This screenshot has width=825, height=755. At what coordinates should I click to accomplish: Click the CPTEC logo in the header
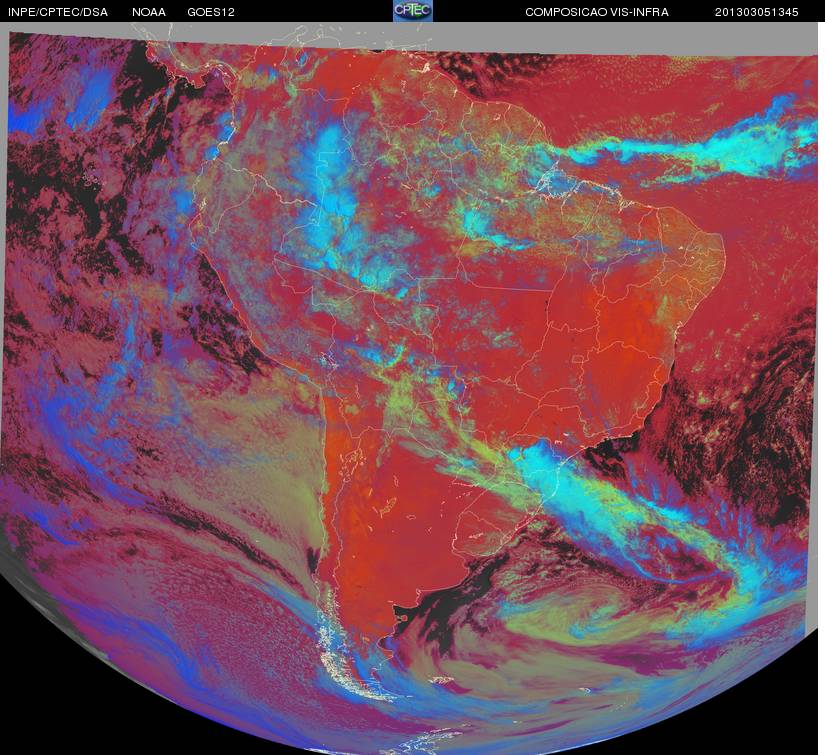click(413, 11)
